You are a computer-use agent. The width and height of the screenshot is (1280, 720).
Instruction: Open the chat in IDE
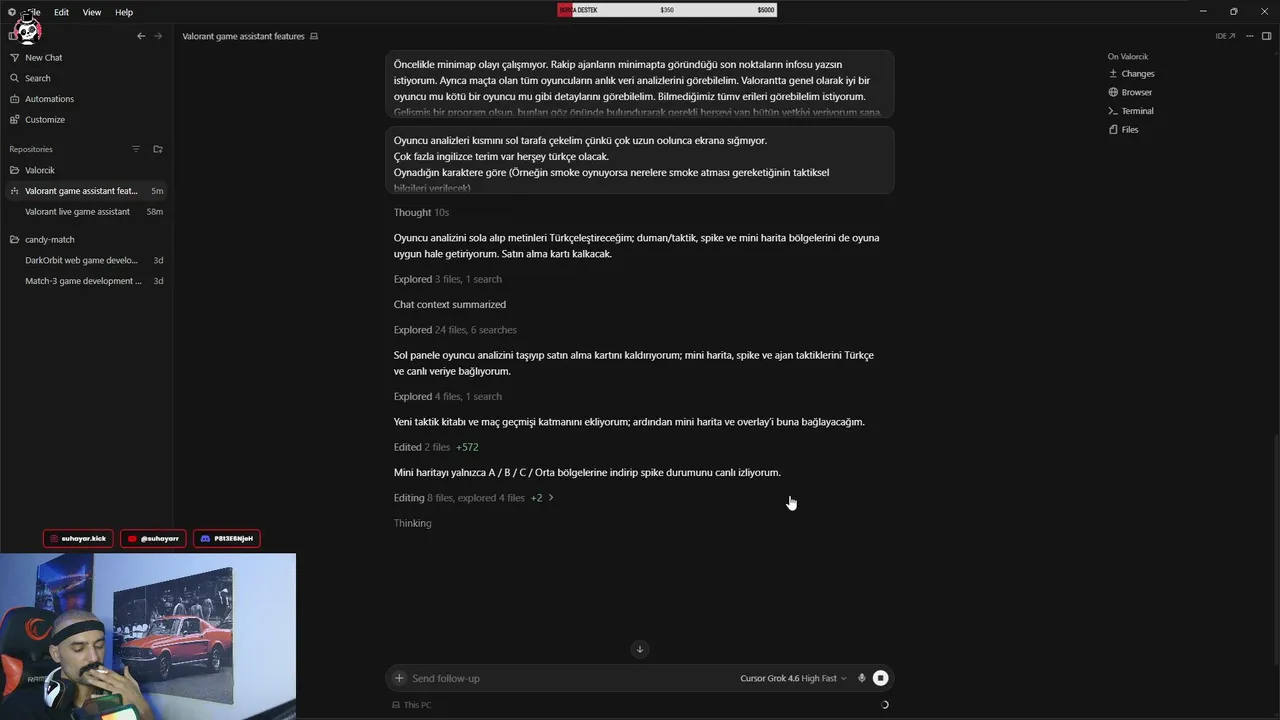(x=1225, y=36)
